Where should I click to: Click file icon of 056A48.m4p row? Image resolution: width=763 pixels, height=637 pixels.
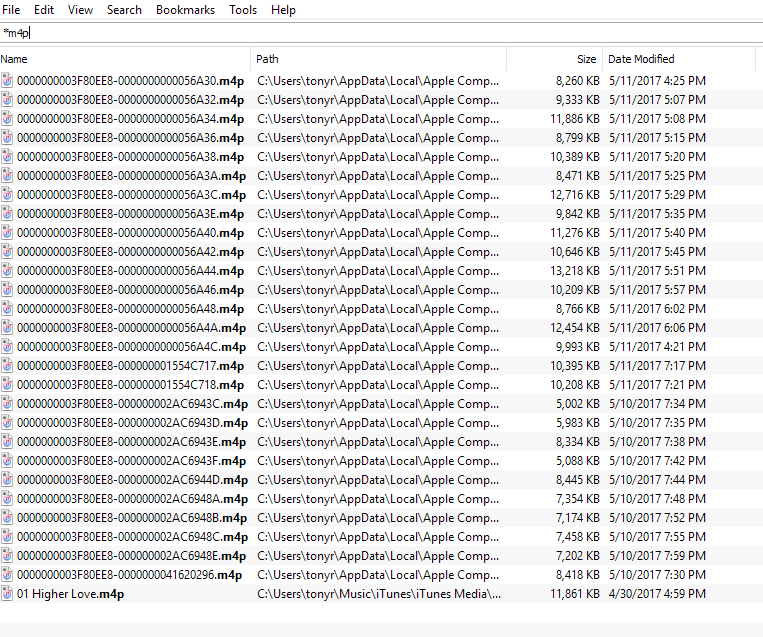tap(7, 309)
